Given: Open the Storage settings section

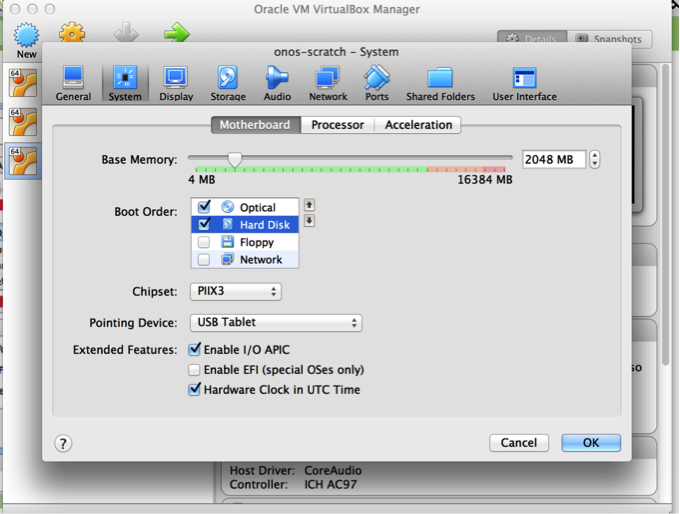Looking at the screenshot, I should coord(228,83).
